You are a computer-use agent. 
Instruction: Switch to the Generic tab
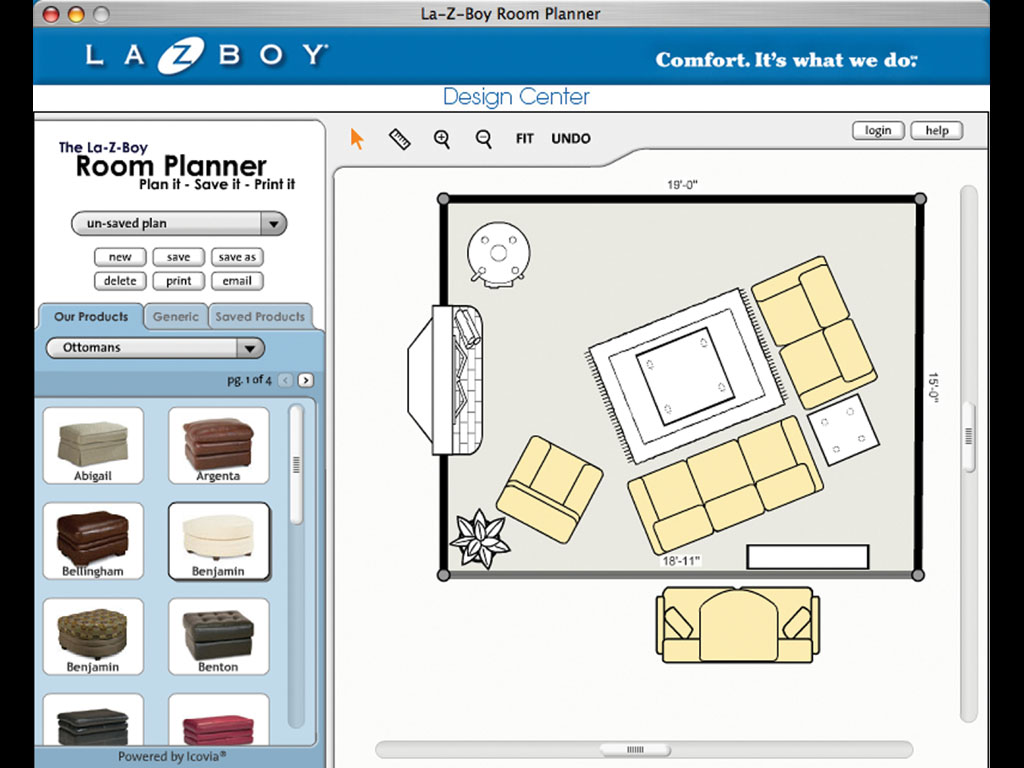[x=176, y=317]
